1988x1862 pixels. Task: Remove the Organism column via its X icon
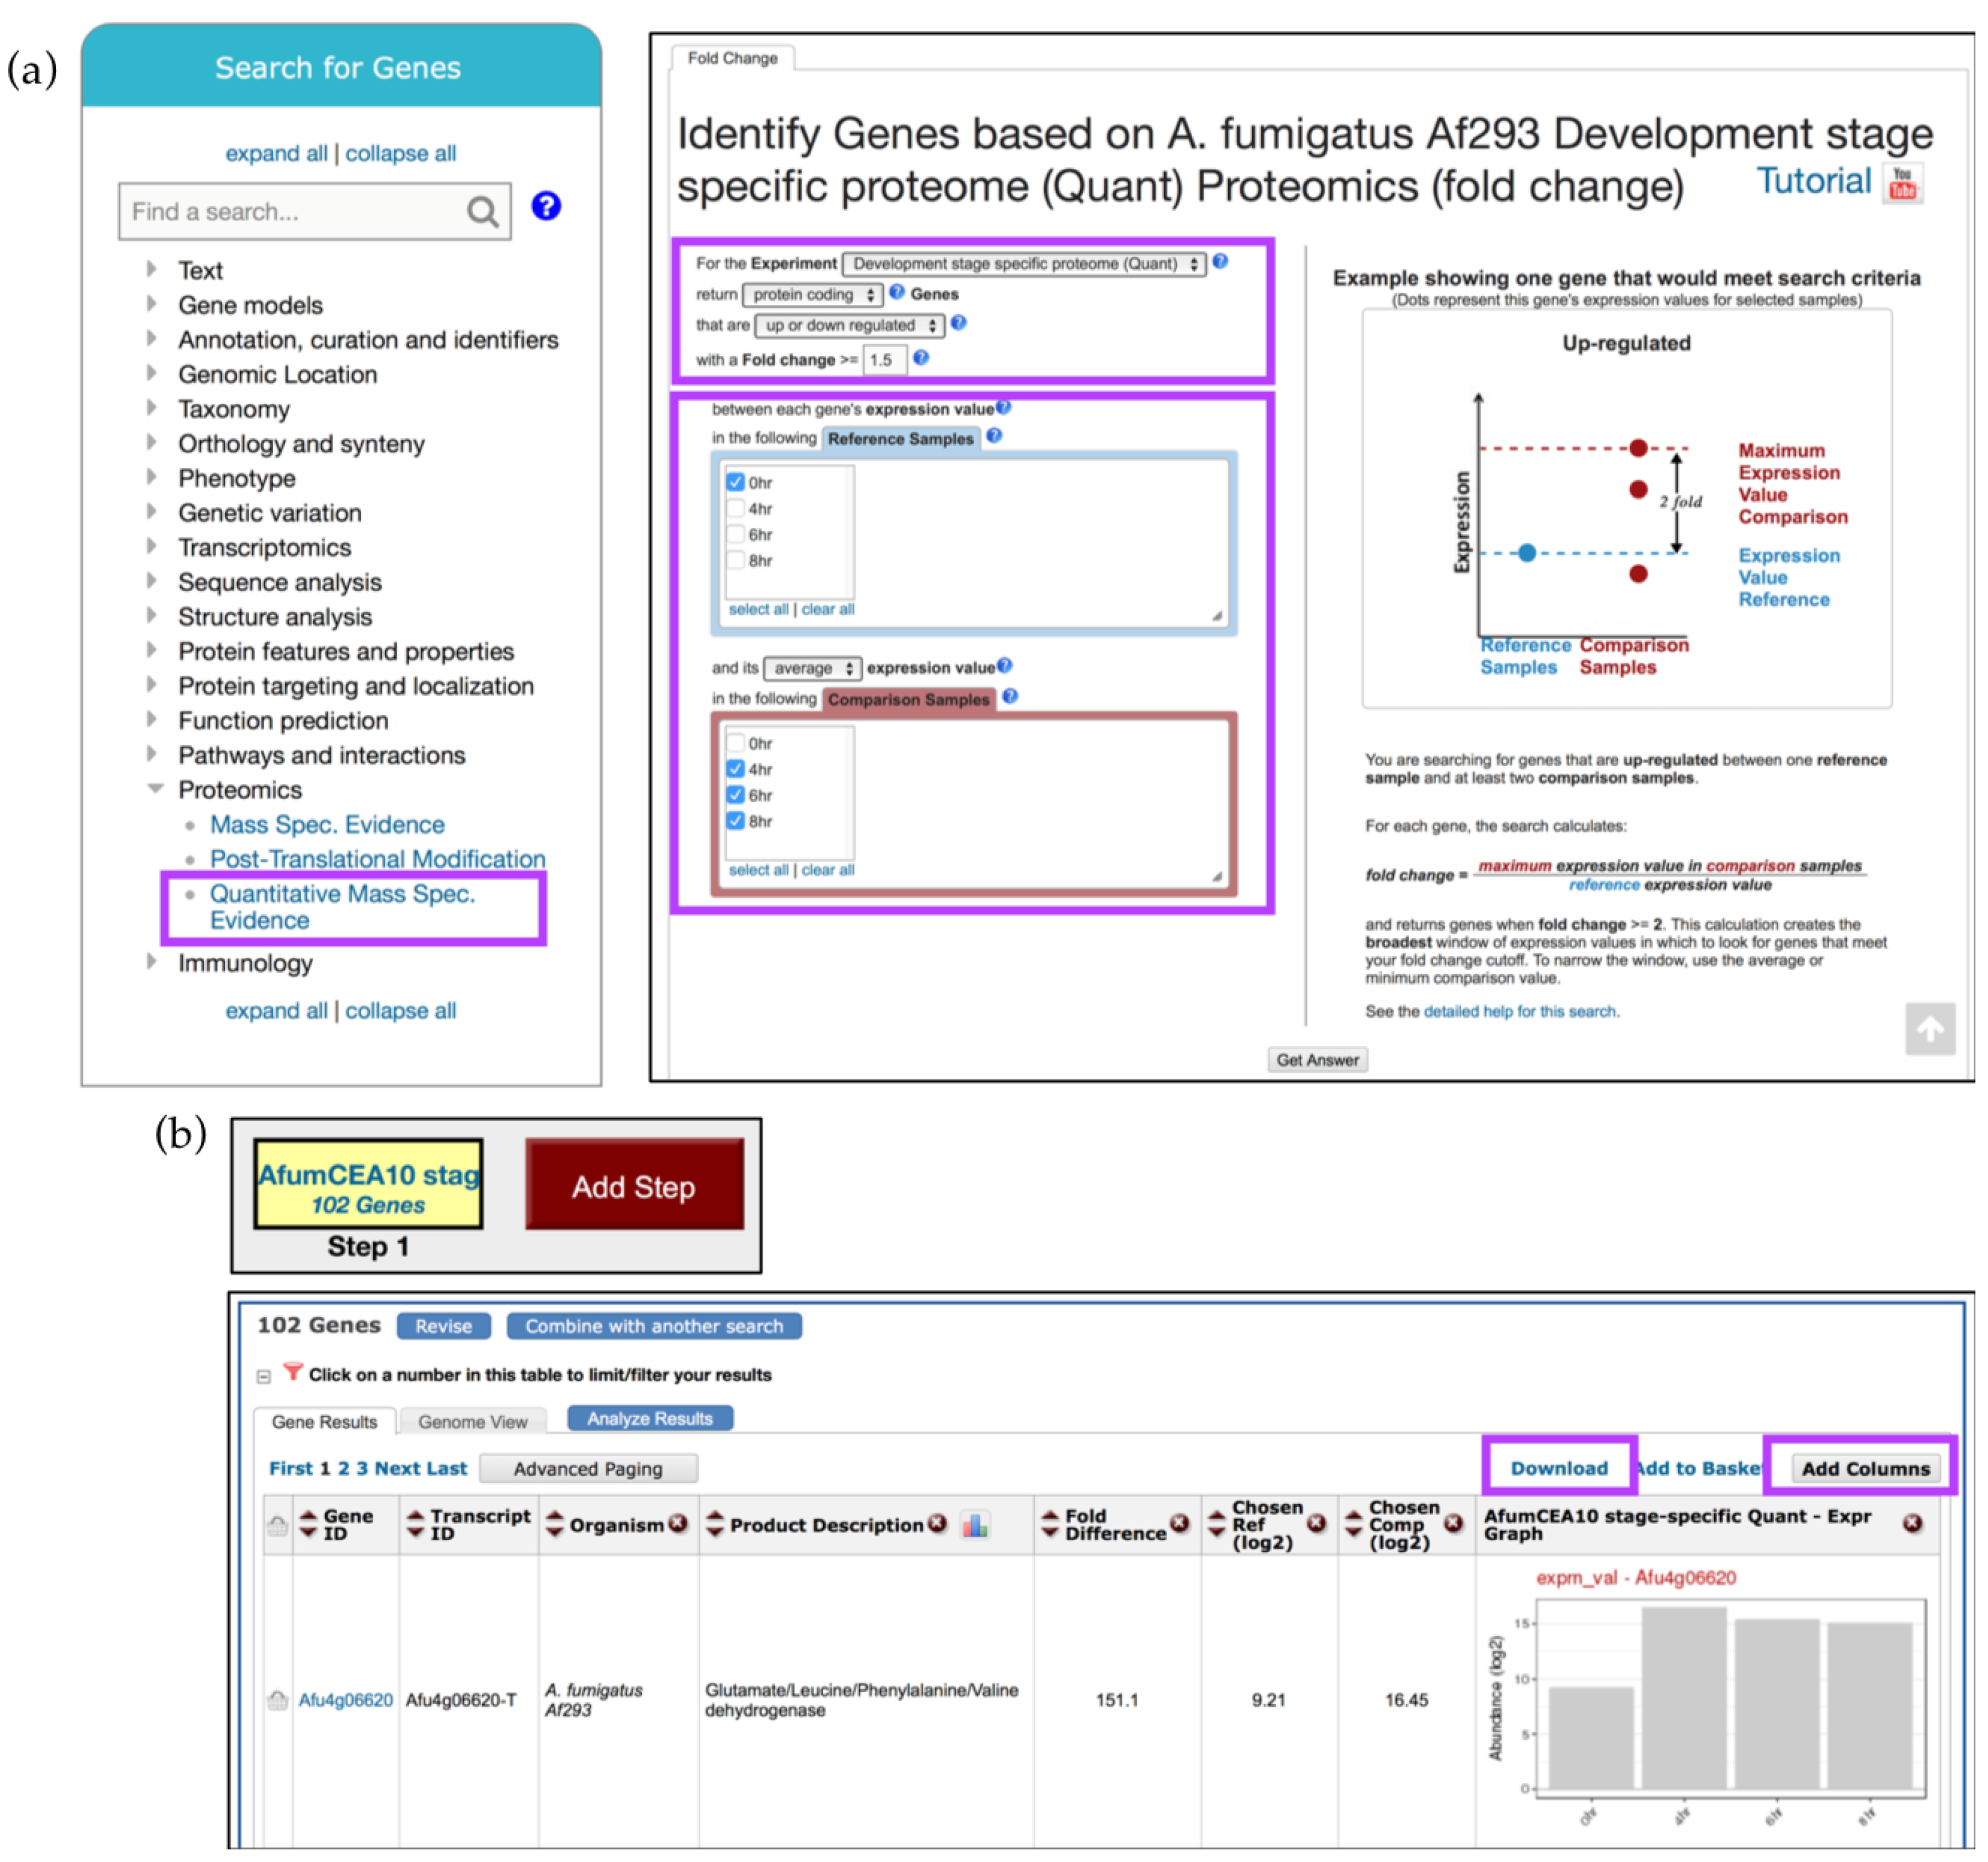click(678, 1523)
